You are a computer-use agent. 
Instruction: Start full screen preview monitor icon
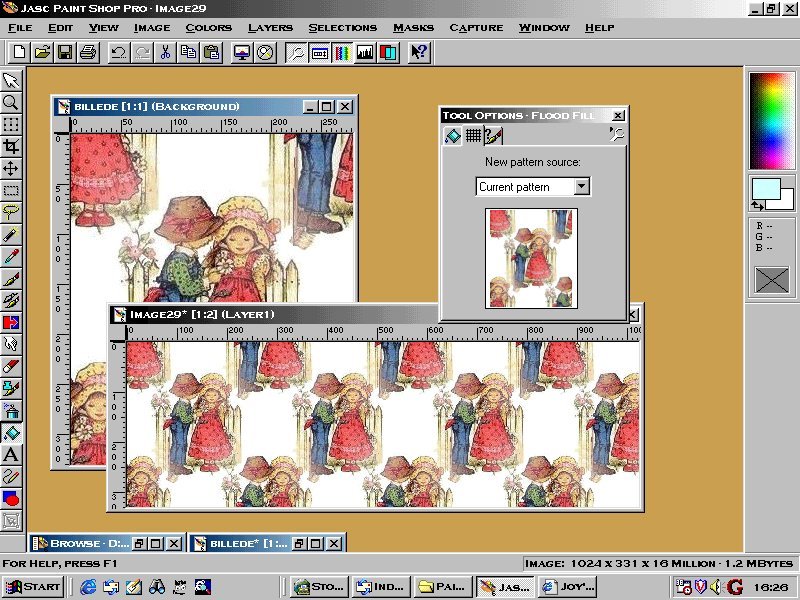coord(241,52)
